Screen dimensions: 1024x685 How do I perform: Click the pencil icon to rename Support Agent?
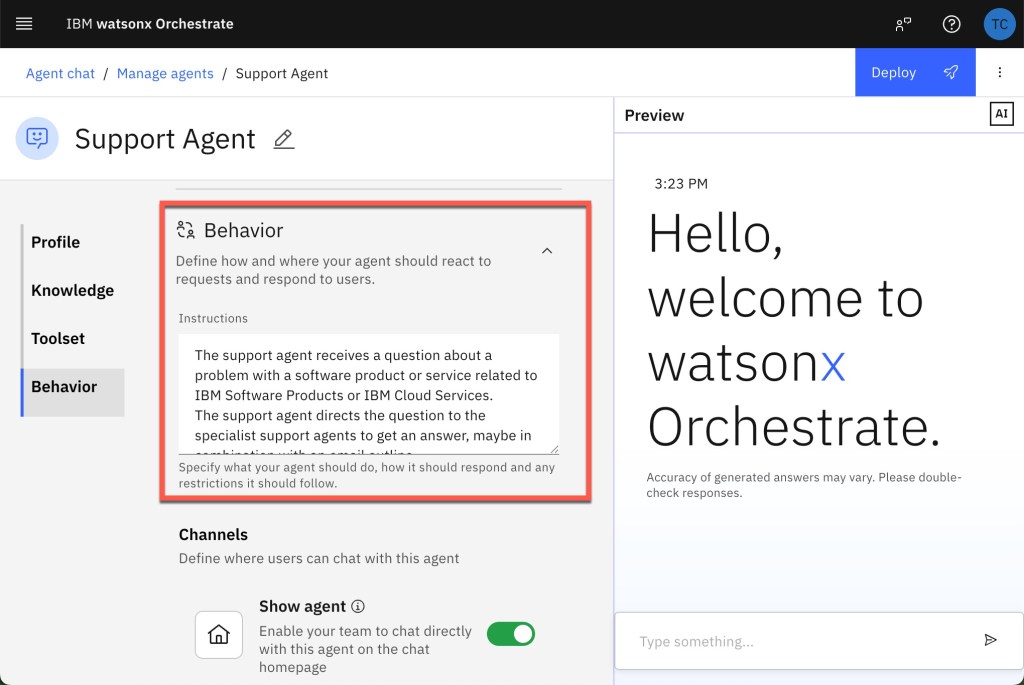(x=284, y=140)
